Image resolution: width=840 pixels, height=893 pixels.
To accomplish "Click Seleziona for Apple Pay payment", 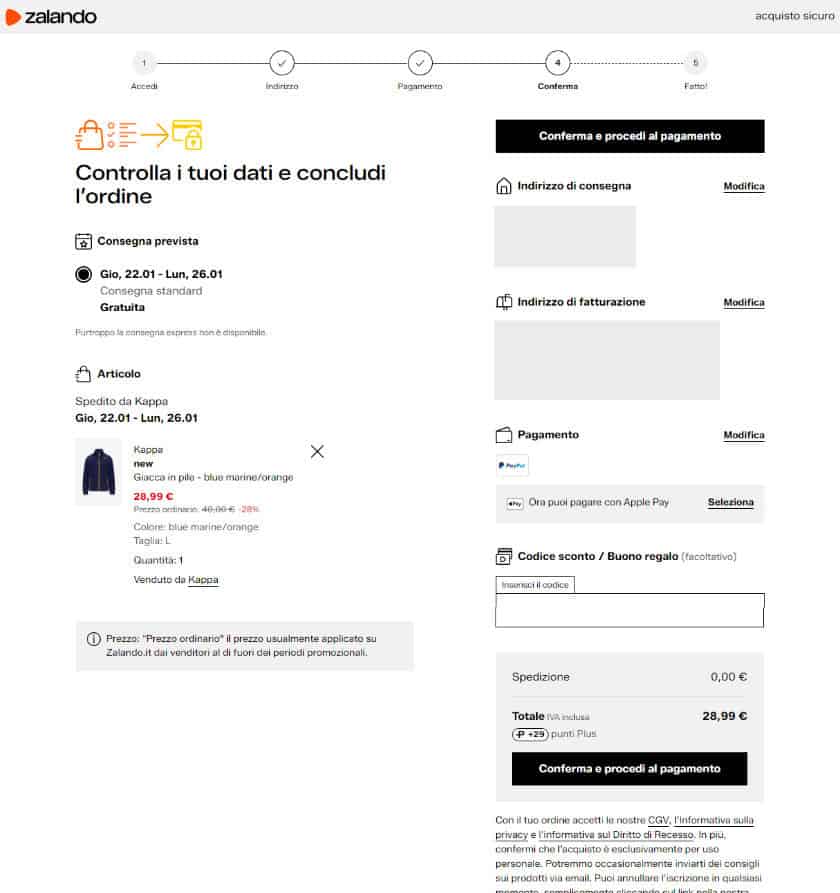I will (x=730, y=502).
